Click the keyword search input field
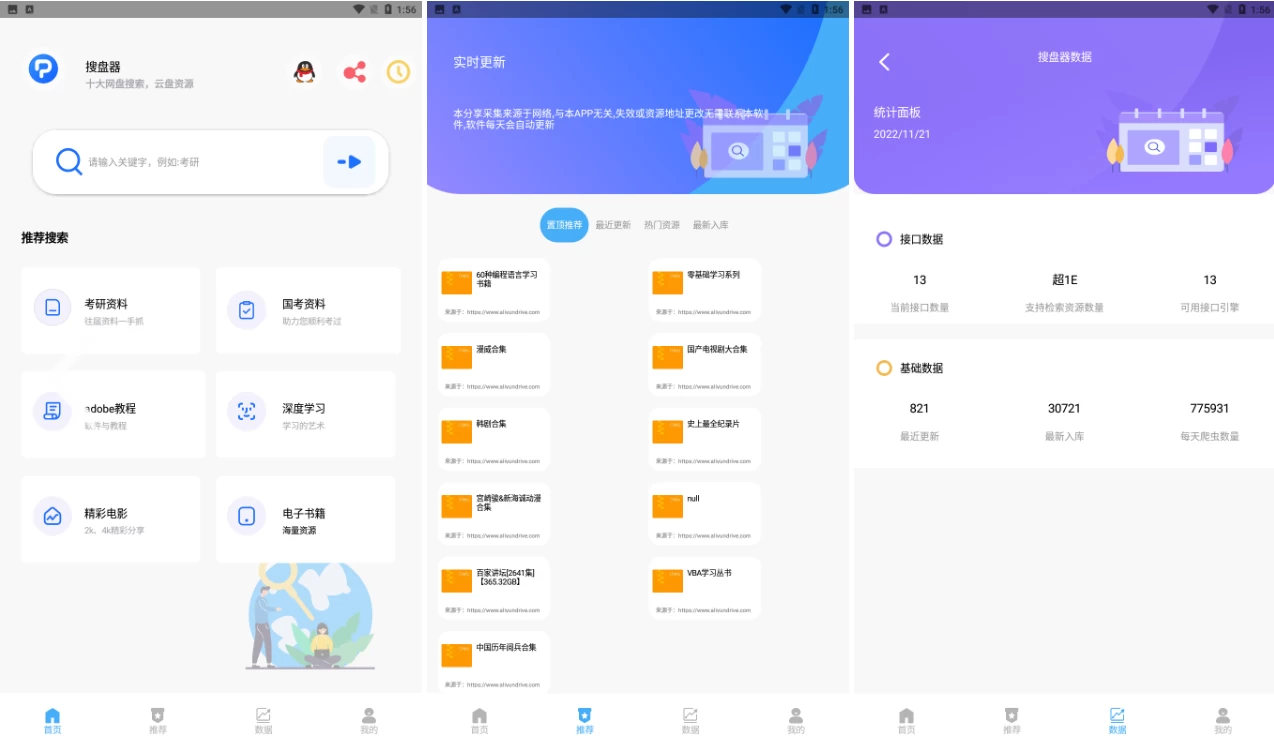Image resolution: width=1274 pixels, height=745 pixels. click(x=200, y=162)
